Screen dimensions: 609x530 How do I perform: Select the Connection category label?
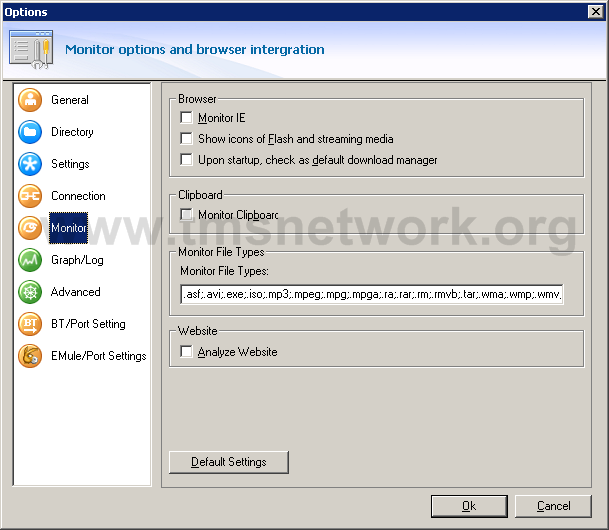(78, 196)
